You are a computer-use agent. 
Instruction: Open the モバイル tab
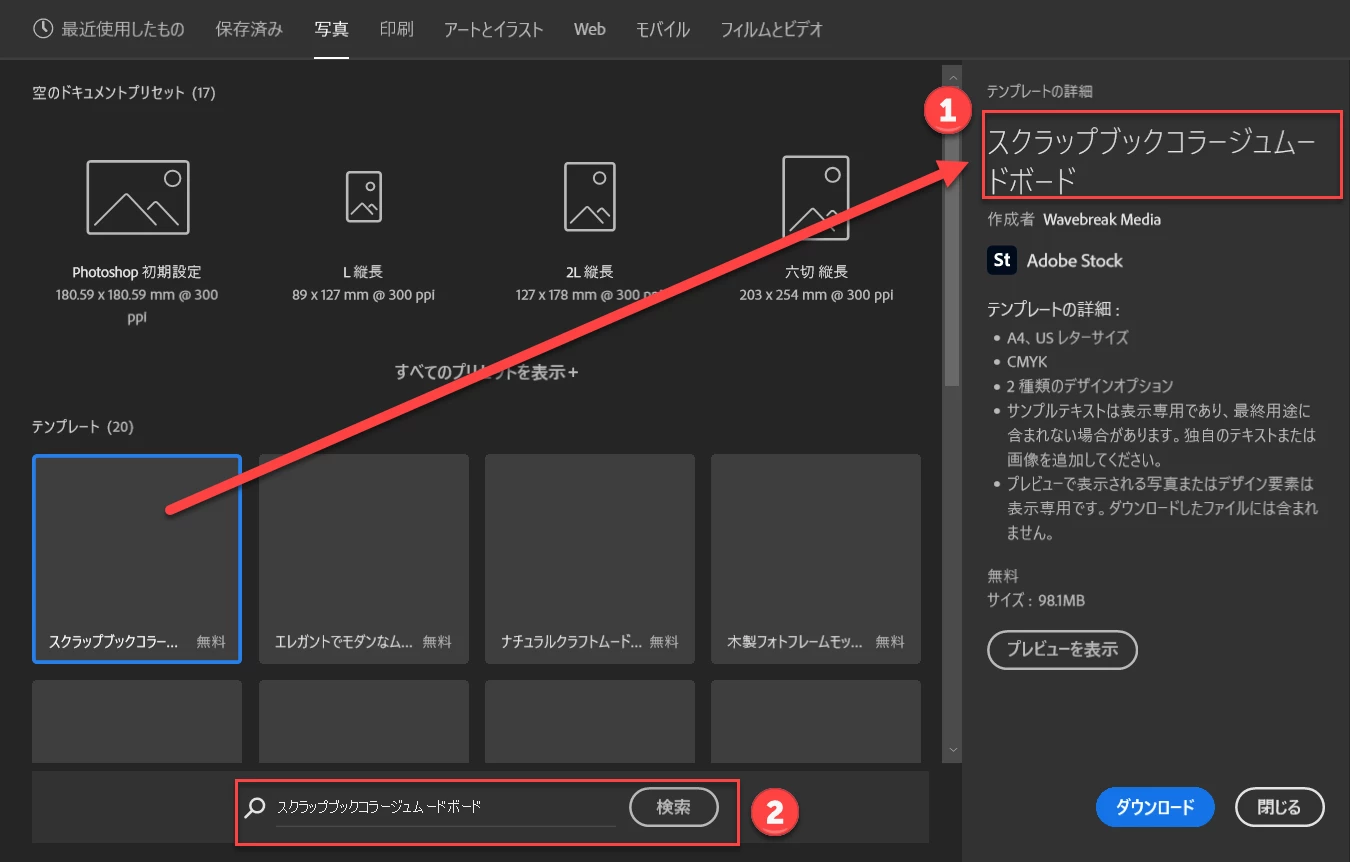(x=663, y=29)
